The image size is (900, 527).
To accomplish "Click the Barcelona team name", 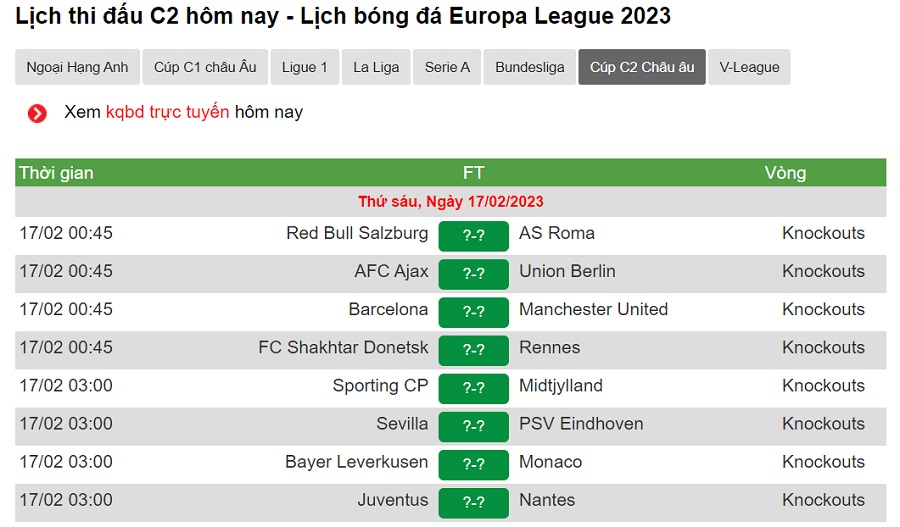I will [x=388, y=309].
